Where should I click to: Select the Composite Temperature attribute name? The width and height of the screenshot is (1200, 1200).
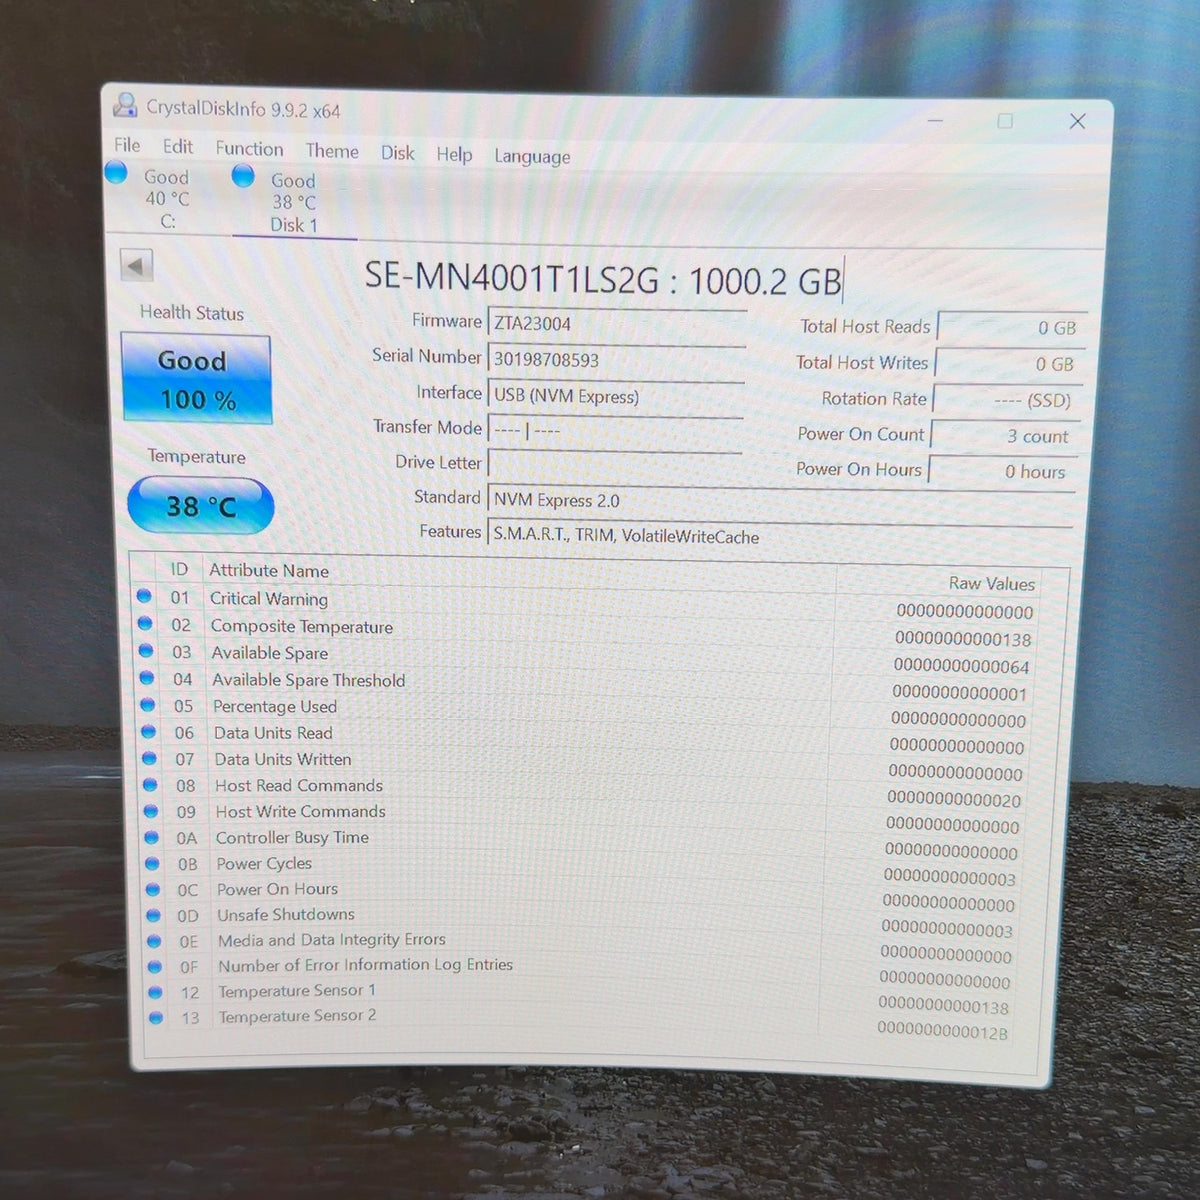coord(302,626)
